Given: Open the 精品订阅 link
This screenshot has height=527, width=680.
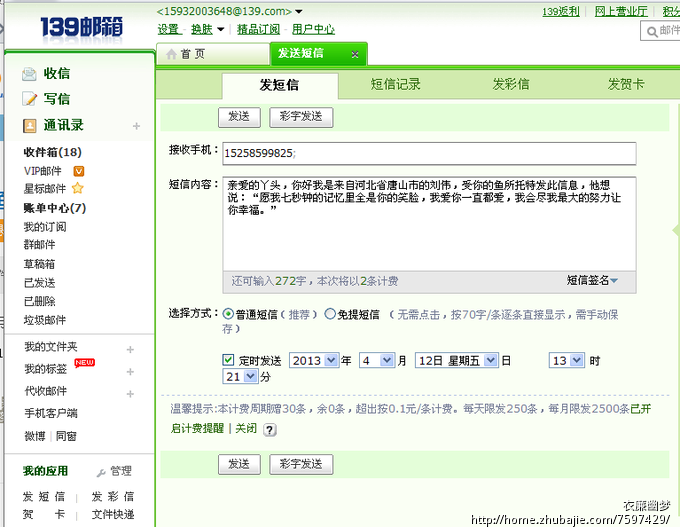Looking at the screenshot, I should 258,29.
